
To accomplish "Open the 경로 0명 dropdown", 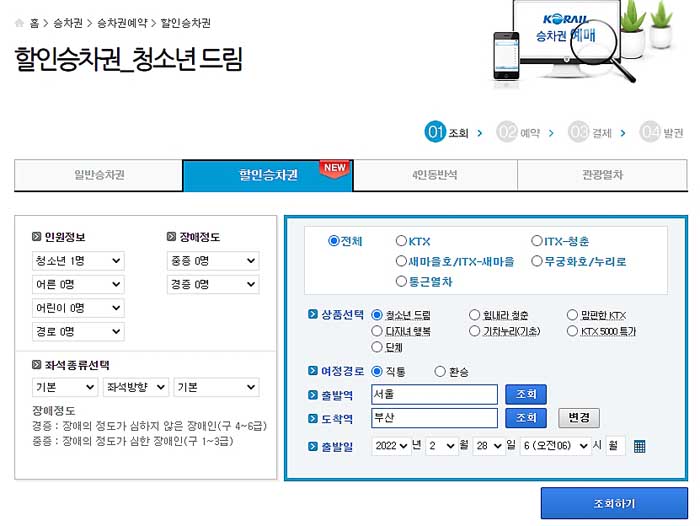I will tap(78, 332).
